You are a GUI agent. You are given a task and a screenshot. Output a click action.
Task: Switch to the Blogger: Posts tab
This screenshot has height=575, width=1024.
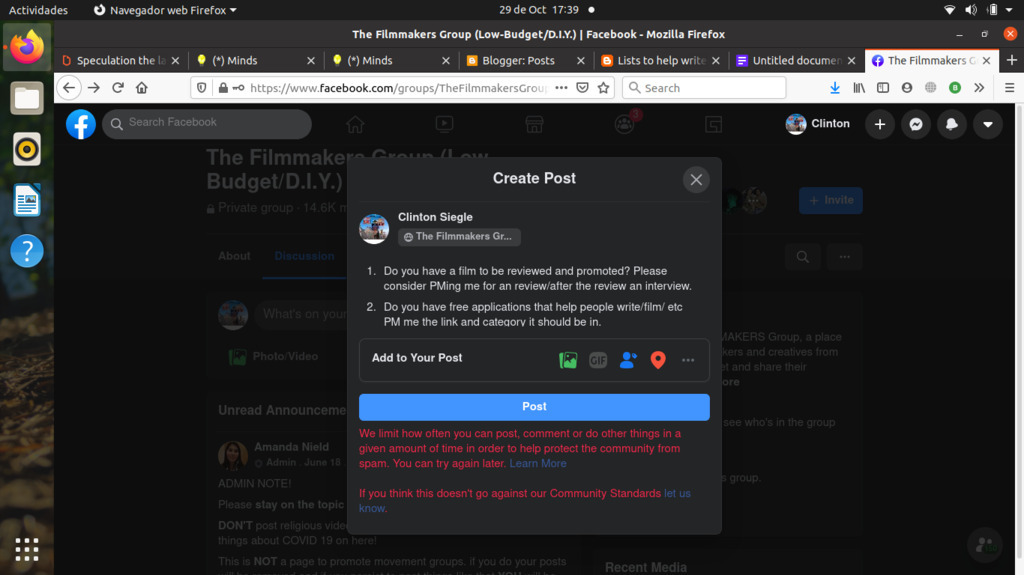518,61
